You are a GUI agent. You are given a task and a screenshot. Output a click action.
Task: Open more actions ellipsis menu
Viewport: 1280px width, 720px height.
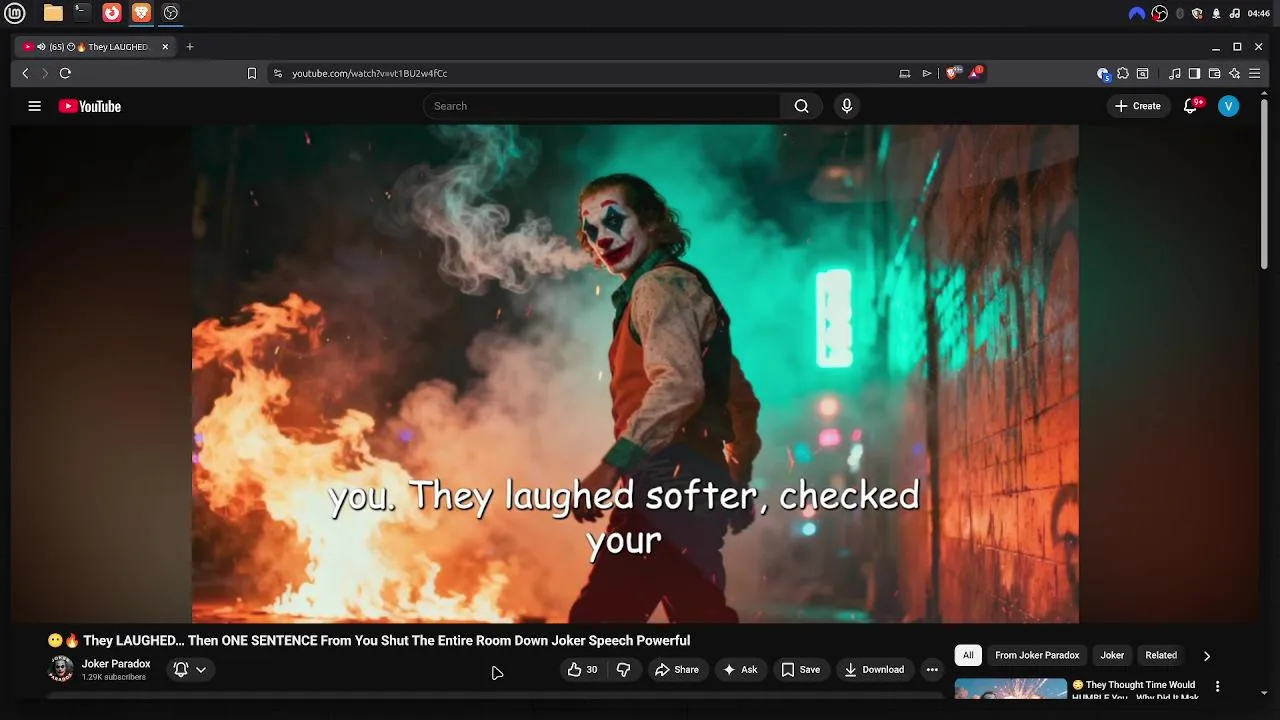(x=932, y=670)
